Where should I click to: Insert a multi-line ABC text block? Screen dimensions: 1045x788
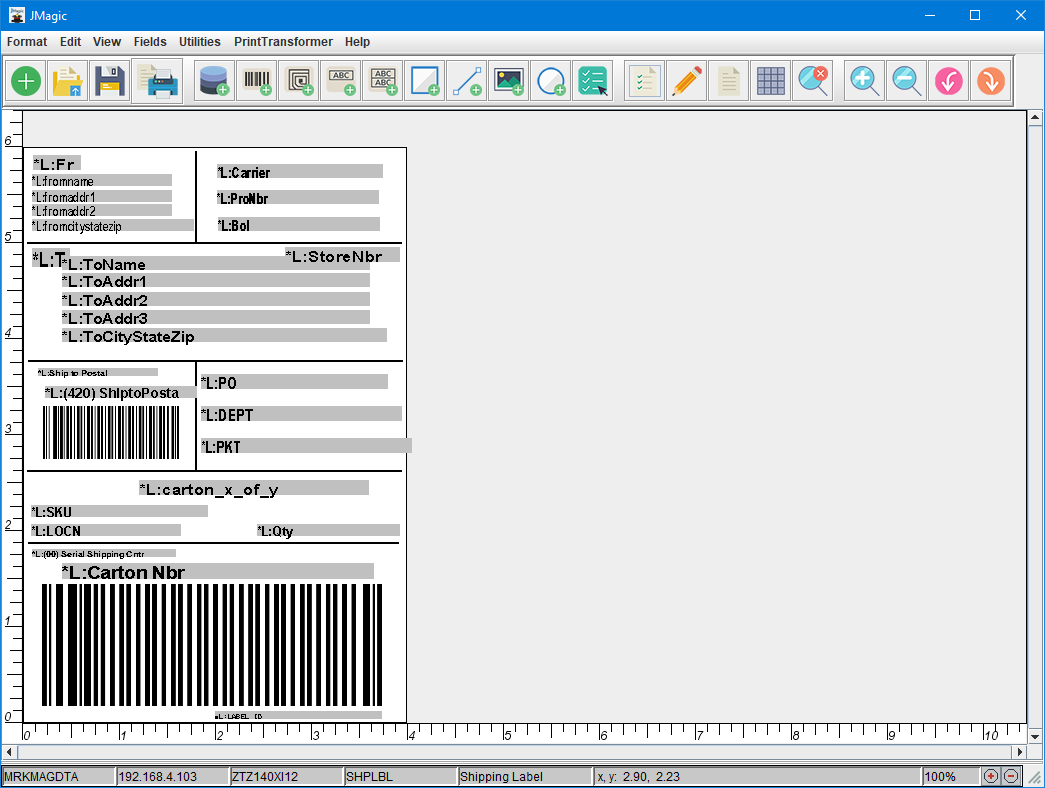(383, 81)
